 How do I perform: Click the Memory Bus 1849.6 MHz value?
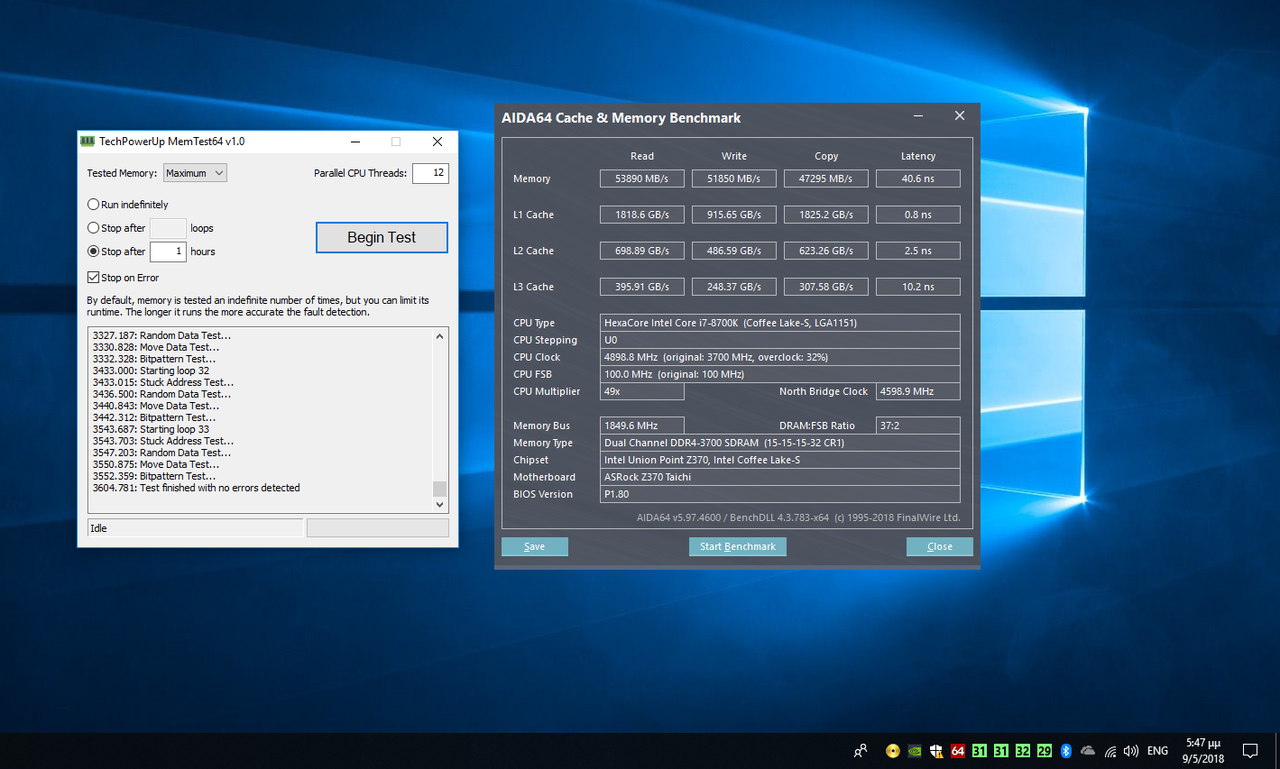642,426
